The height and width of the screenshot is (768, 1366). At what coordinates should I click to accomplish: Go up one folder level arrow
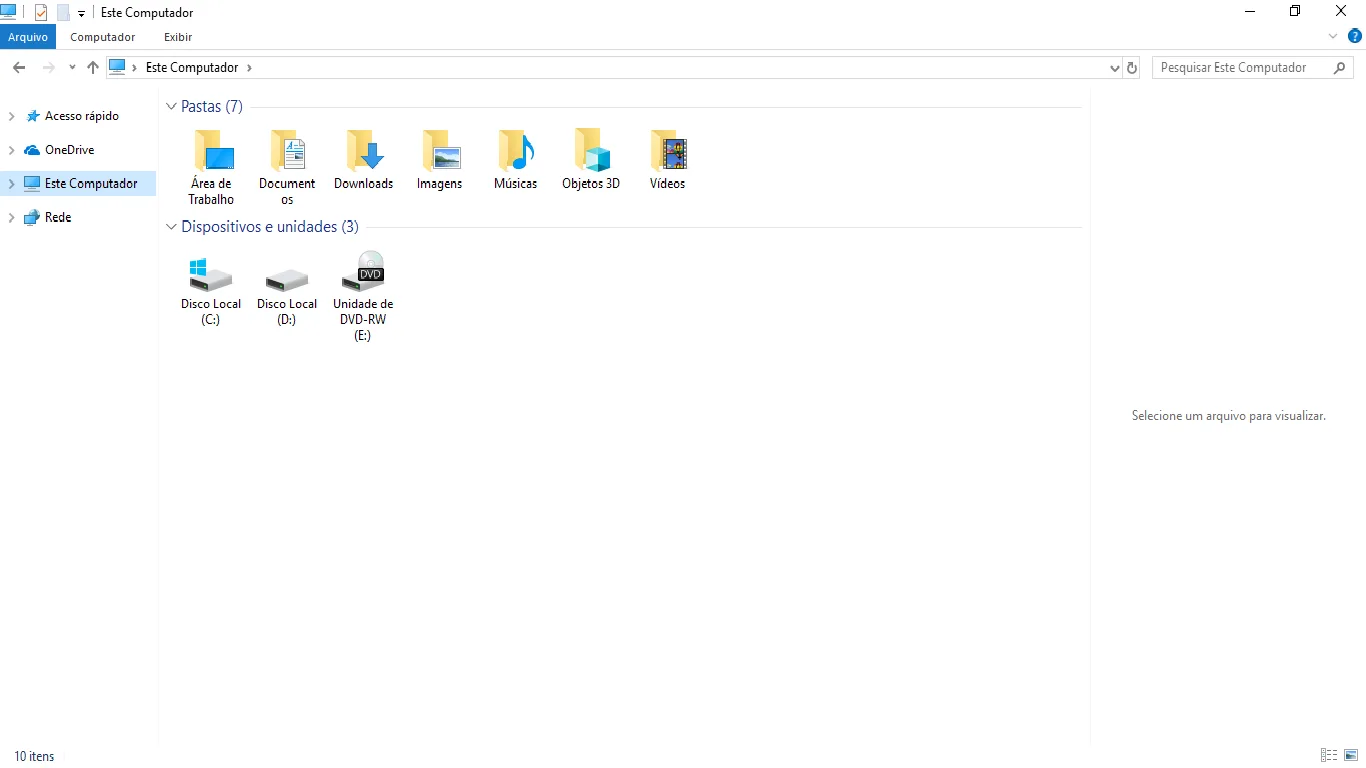point(93,68)
